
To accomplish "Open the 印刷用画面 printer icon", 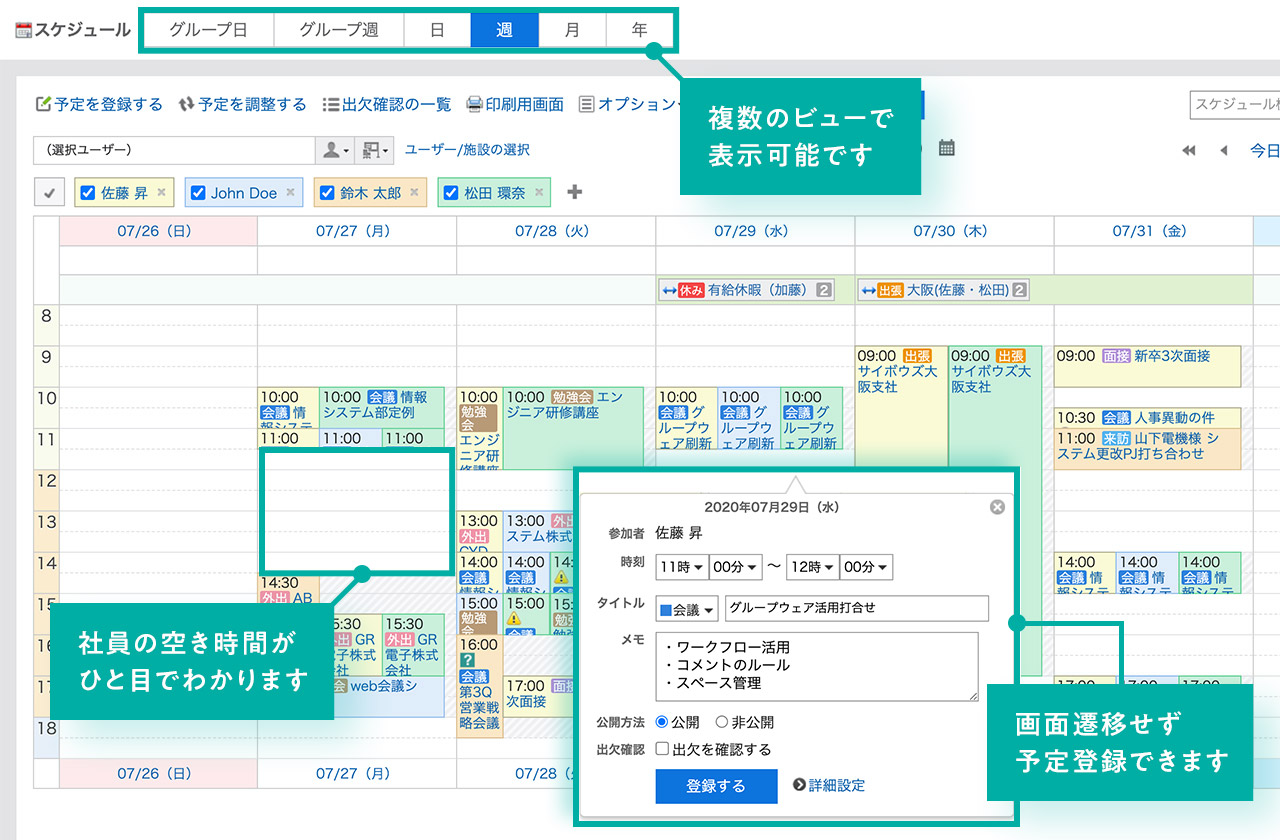I will click(475, 105).
